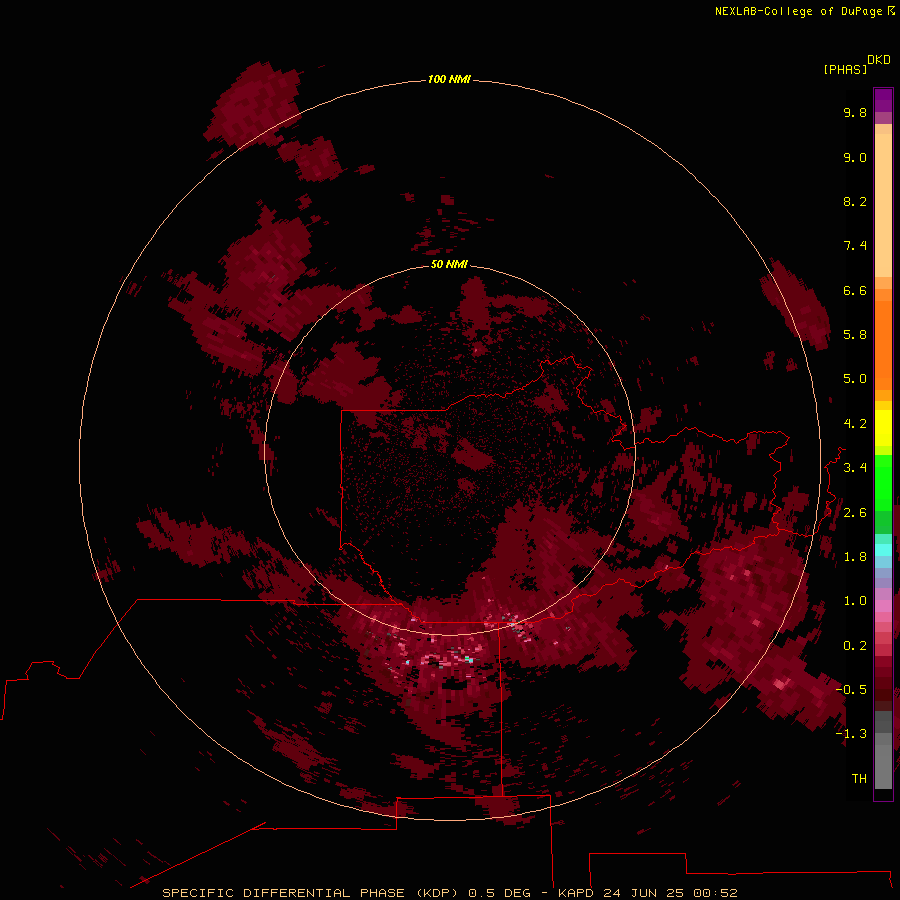The width and height of the screenshot is (900, 900).
Task: Click the gray band of color bar
Action: coord(883,749)
